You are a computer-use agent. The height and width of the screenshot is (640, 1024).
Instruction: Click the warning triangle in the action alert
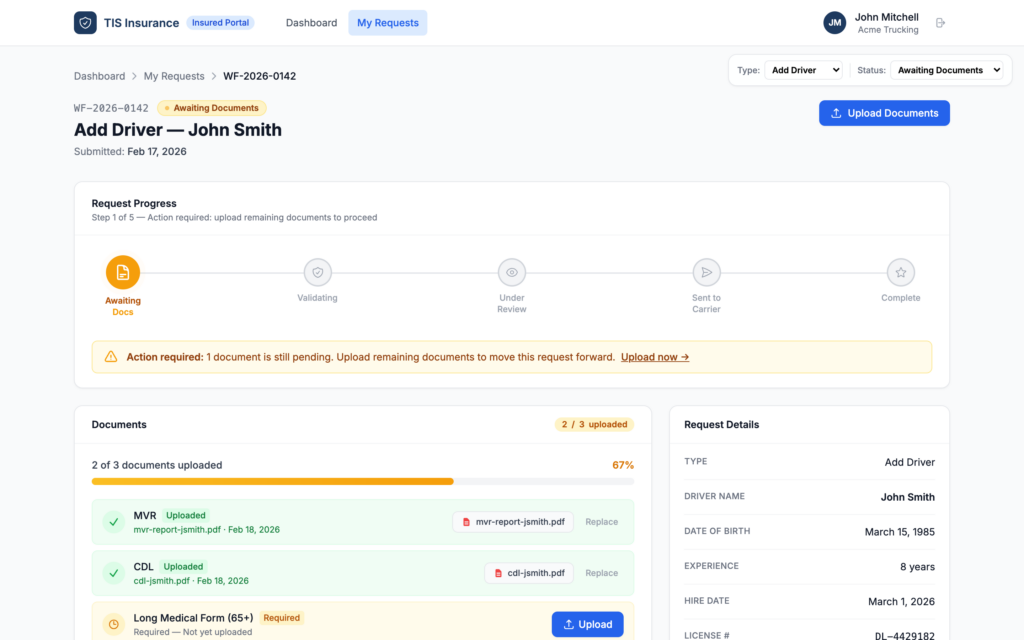(111, 357)
